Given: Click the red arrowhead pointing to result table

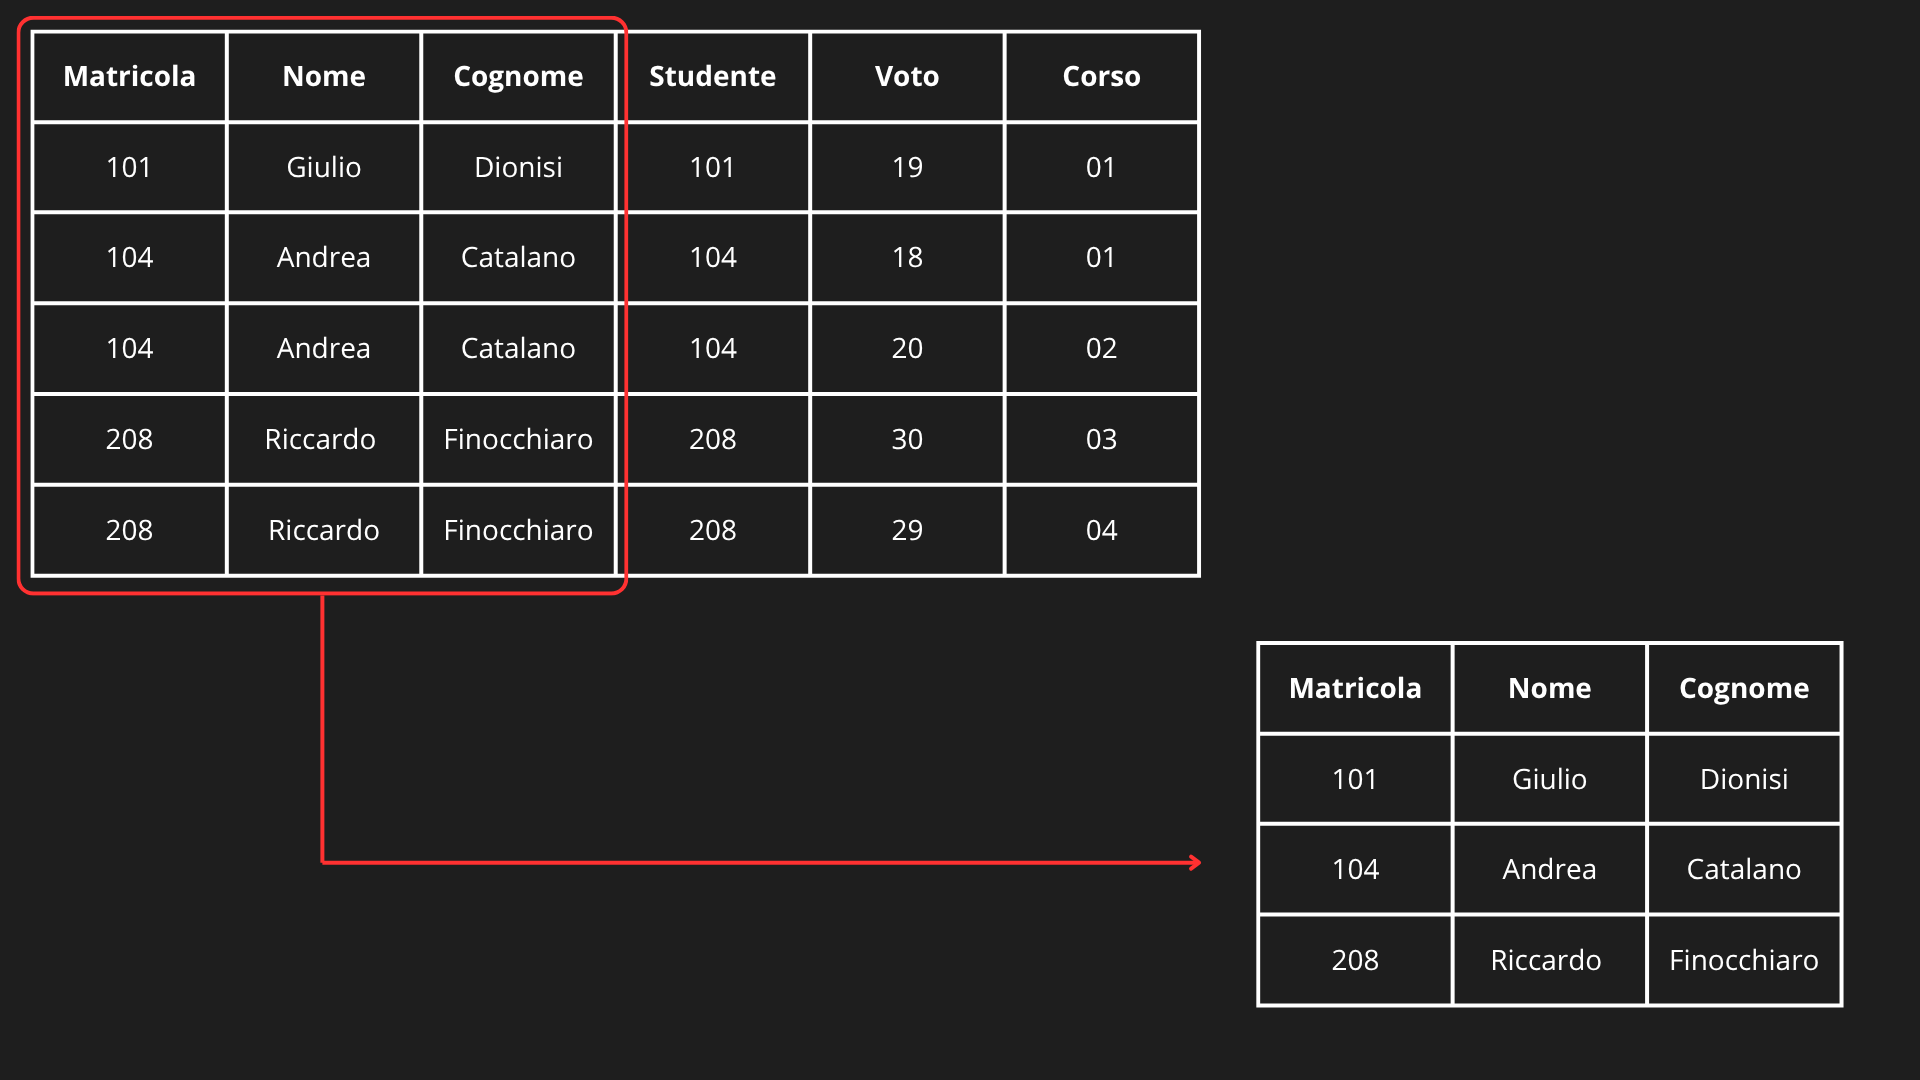Looking at the screenshot, I should point(1194,862).
